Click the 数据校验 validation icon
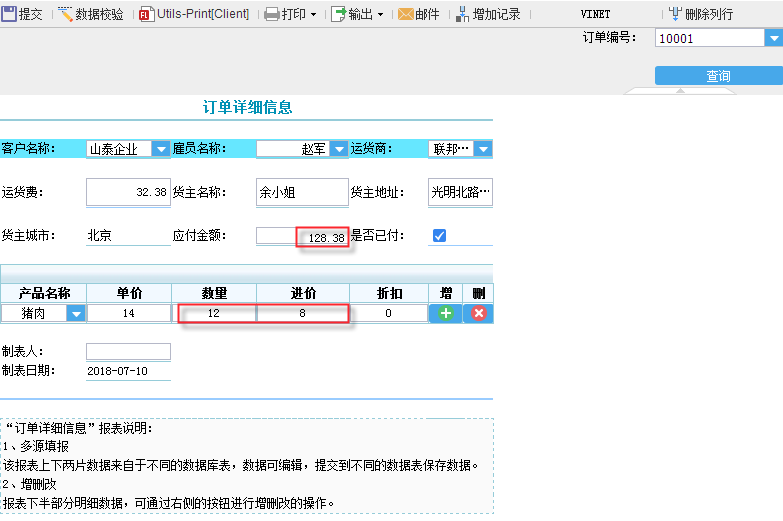This screenshot has height=521, width=783. click(x=65, y=13)
